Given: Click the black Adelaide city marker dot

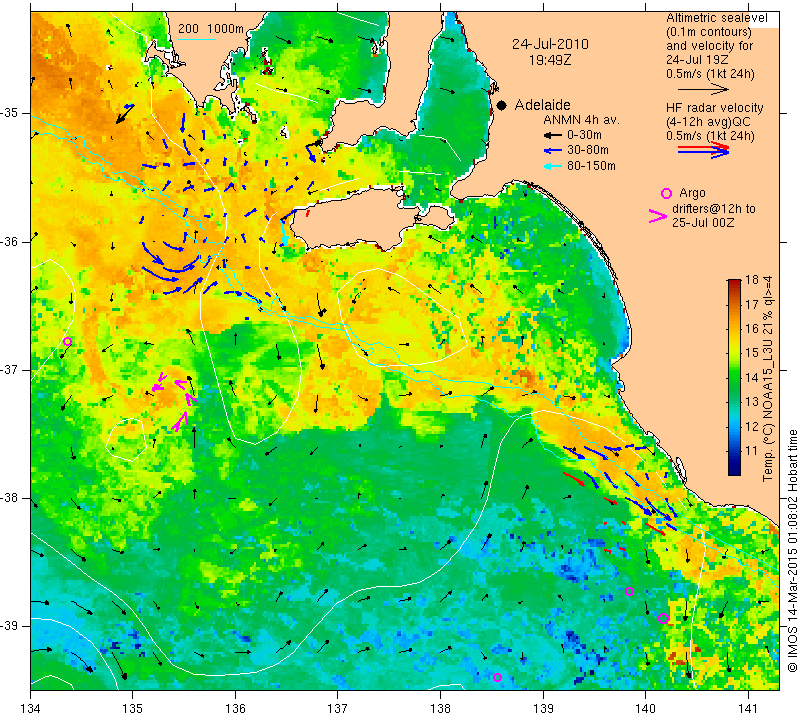Looking at the screenshot, I should point(502,105).
